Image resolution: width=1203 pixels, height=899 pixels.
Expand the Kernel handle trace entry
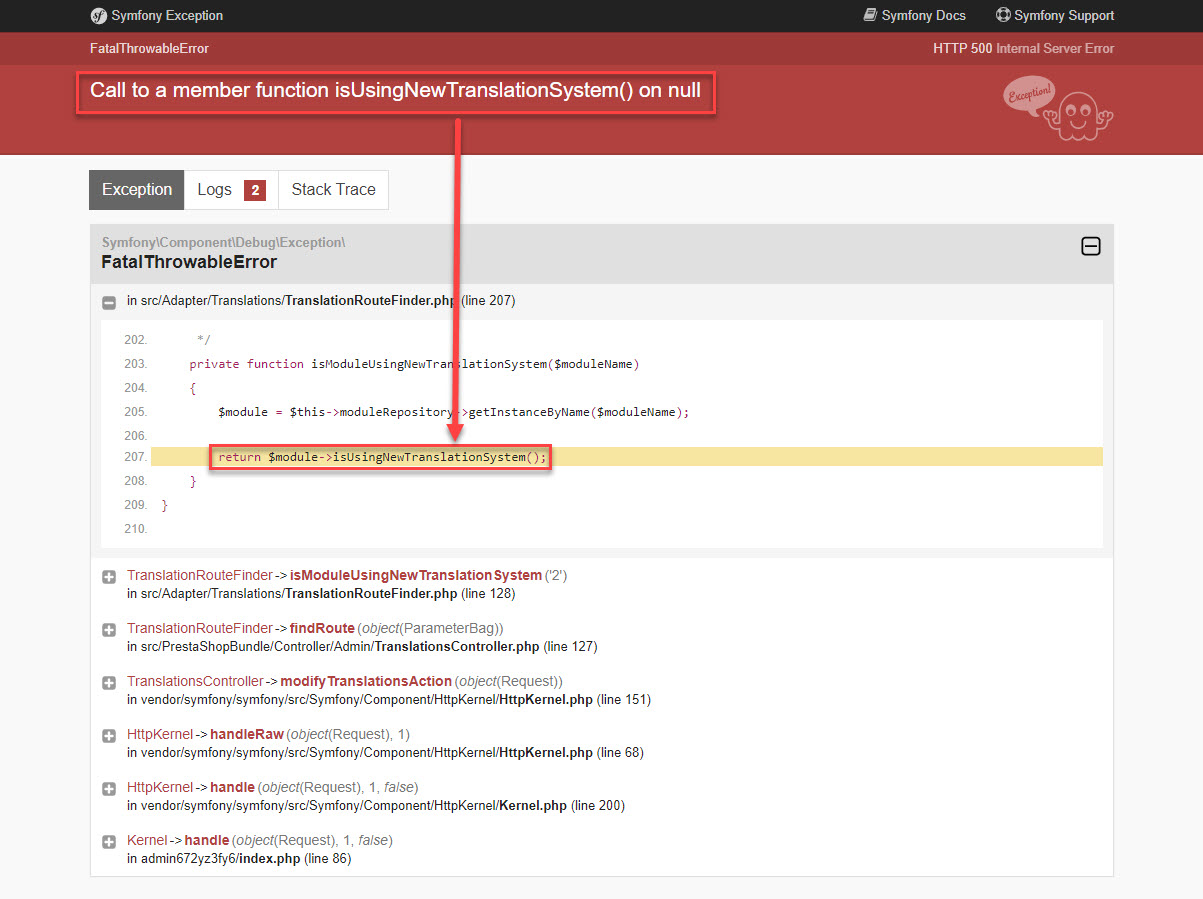coord(109,842)
